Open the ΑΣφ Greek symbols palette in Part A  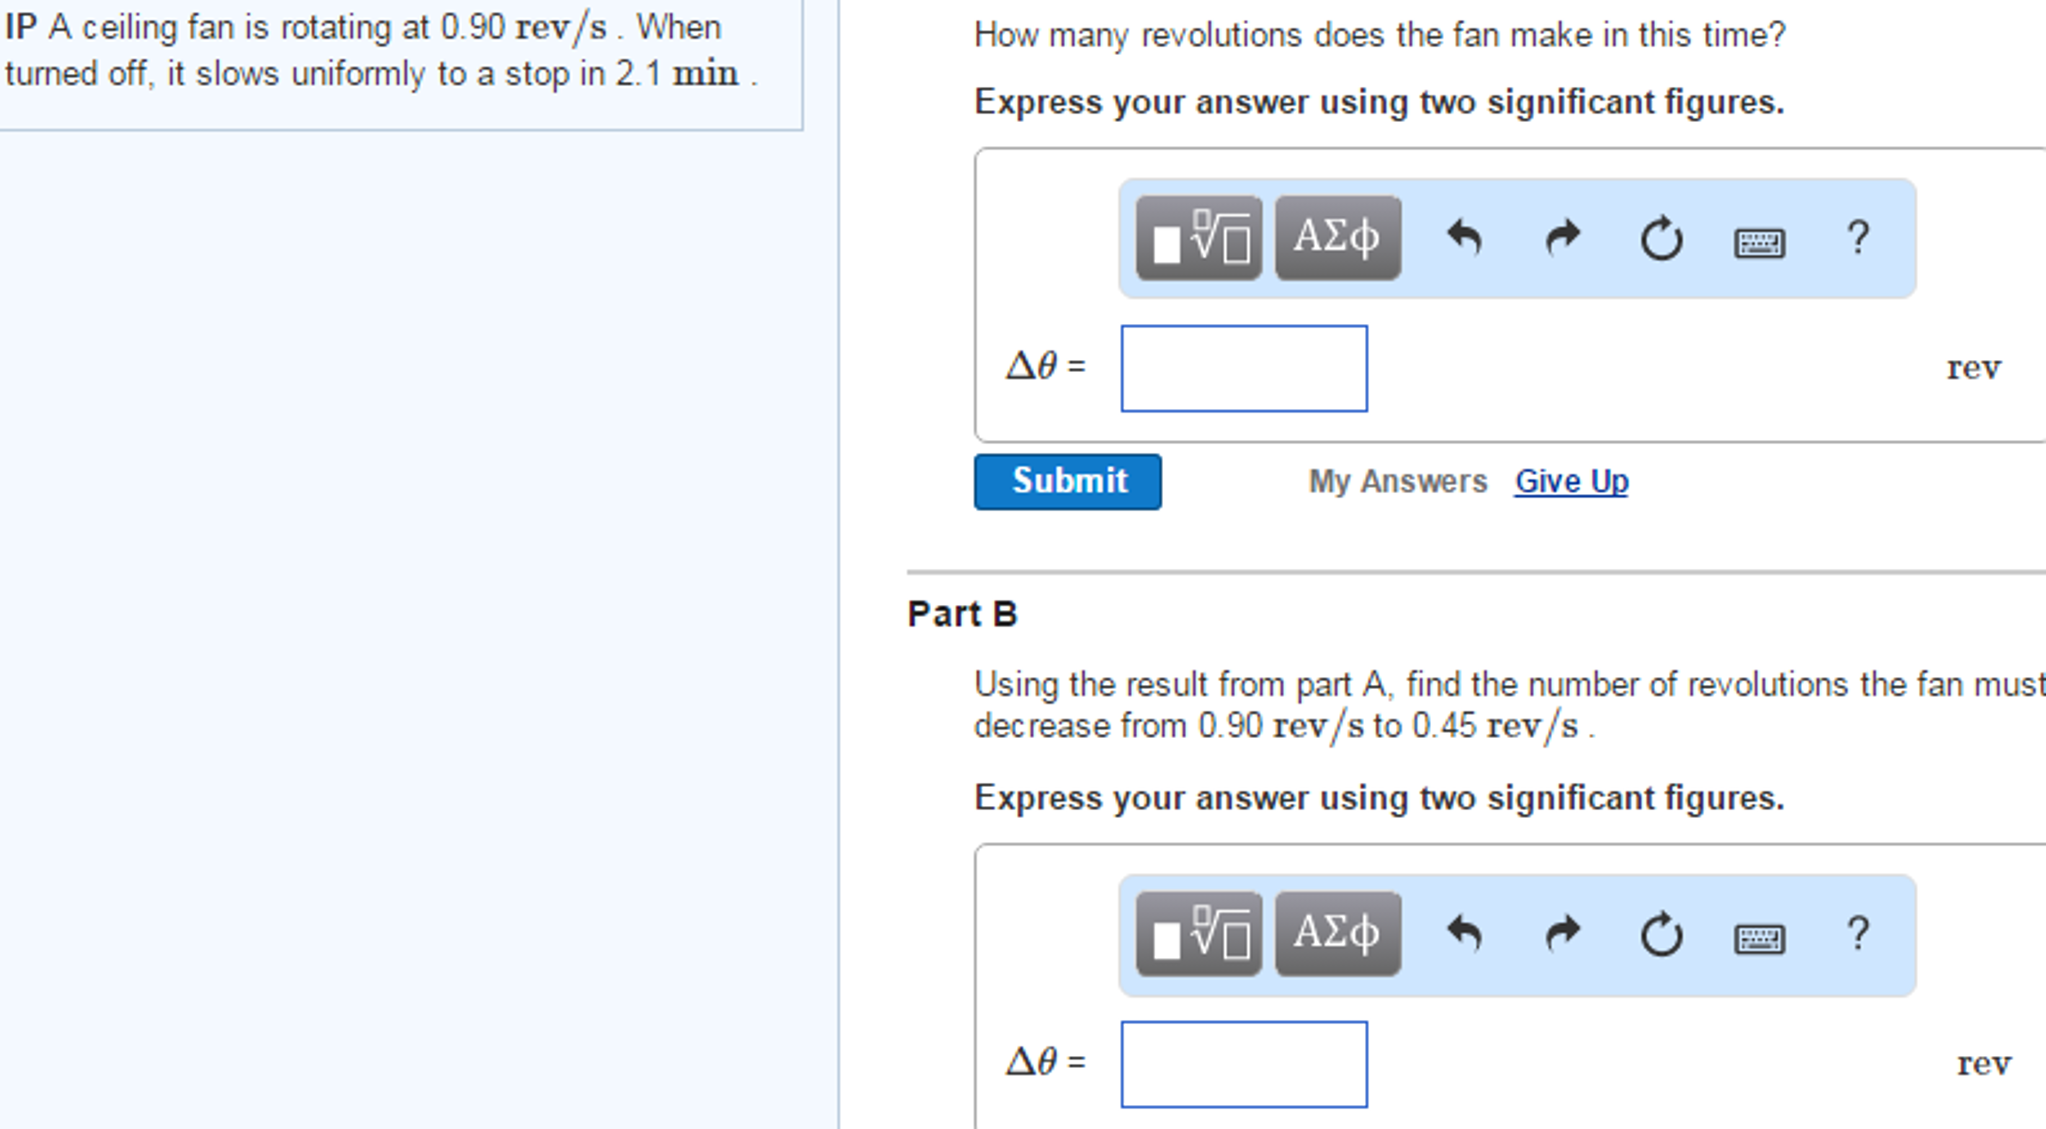(1336, 237)
